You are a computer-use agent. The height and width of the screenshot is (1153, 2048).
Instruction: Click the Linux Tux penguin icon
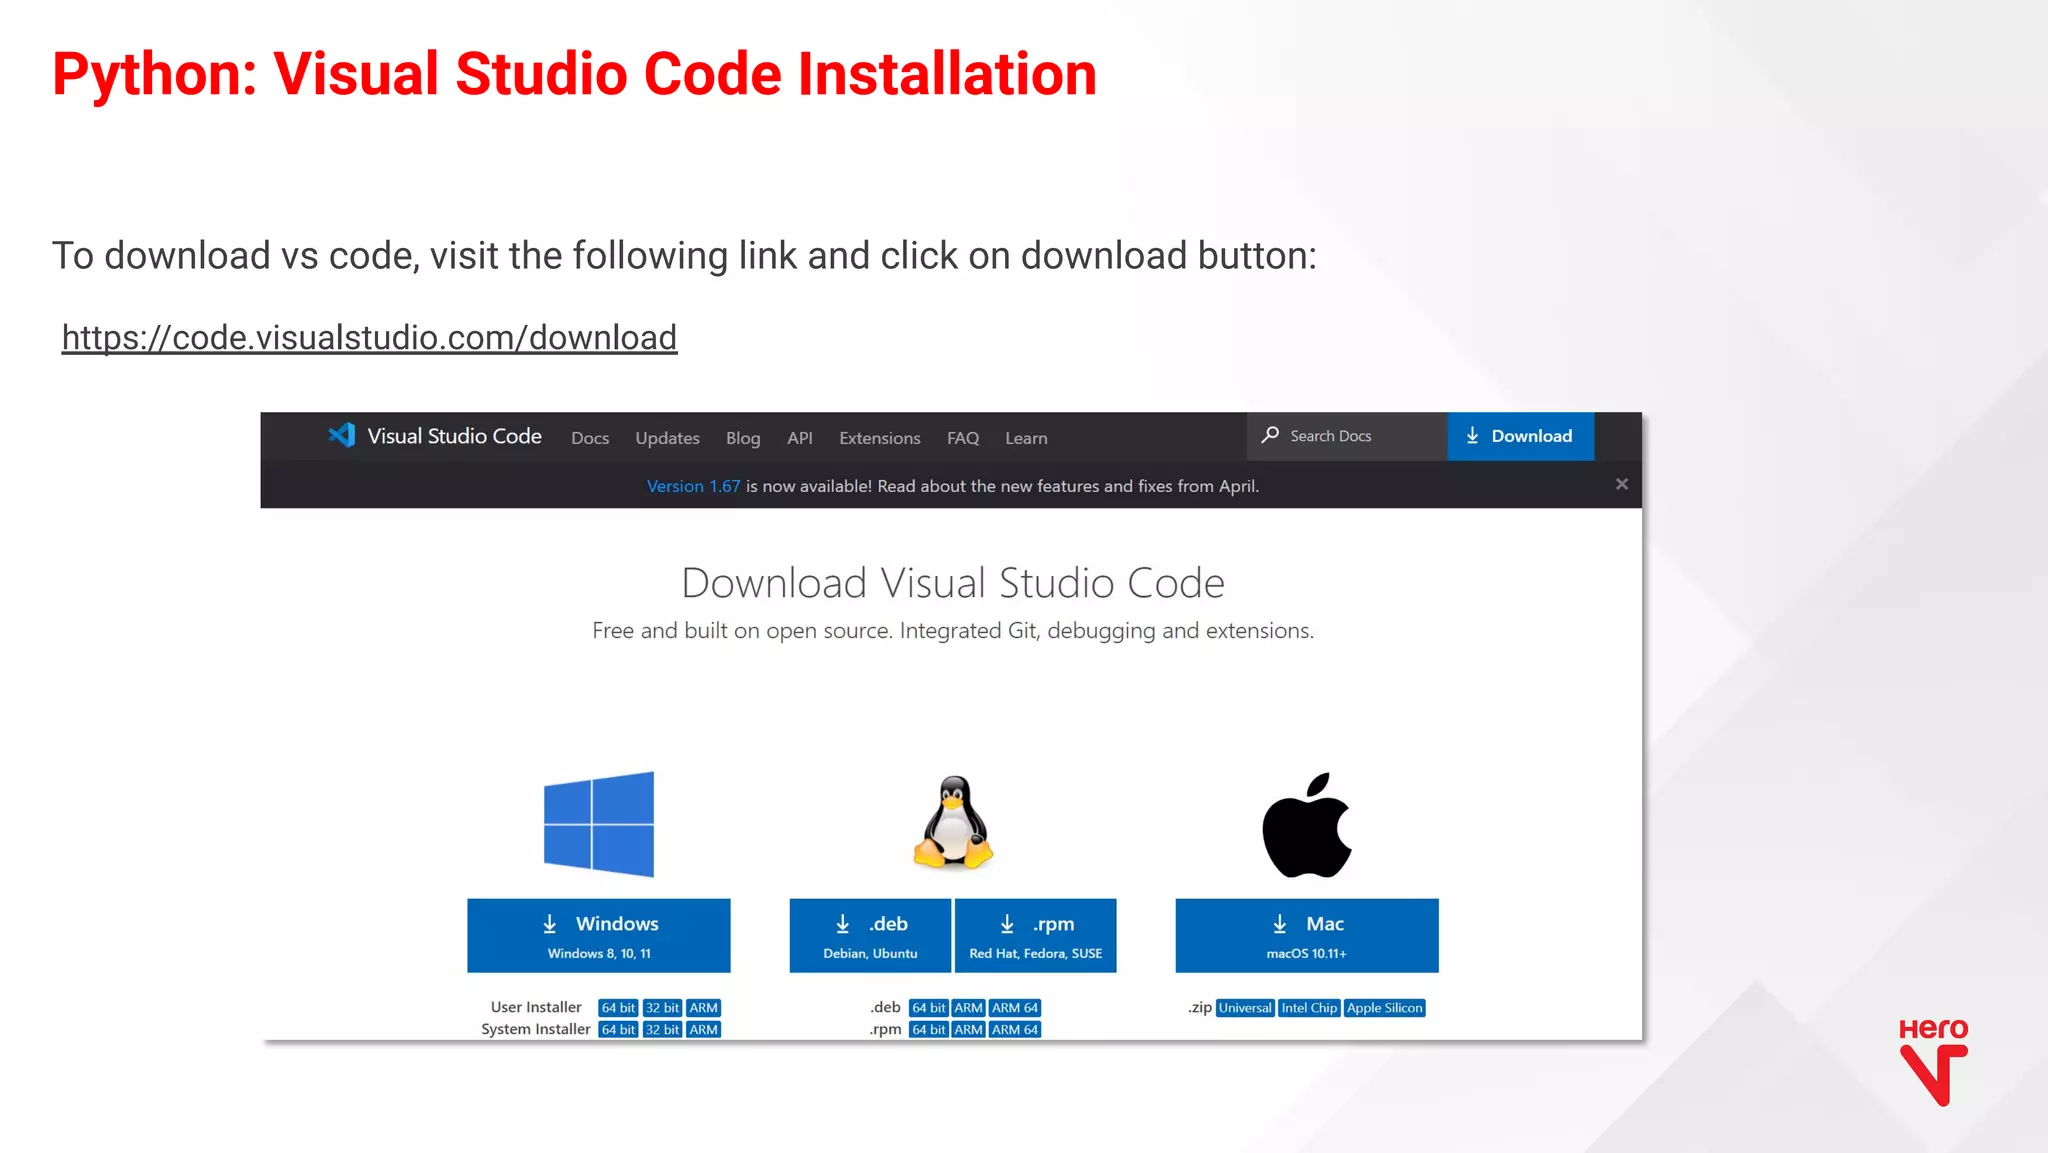[x=954, y=822]
